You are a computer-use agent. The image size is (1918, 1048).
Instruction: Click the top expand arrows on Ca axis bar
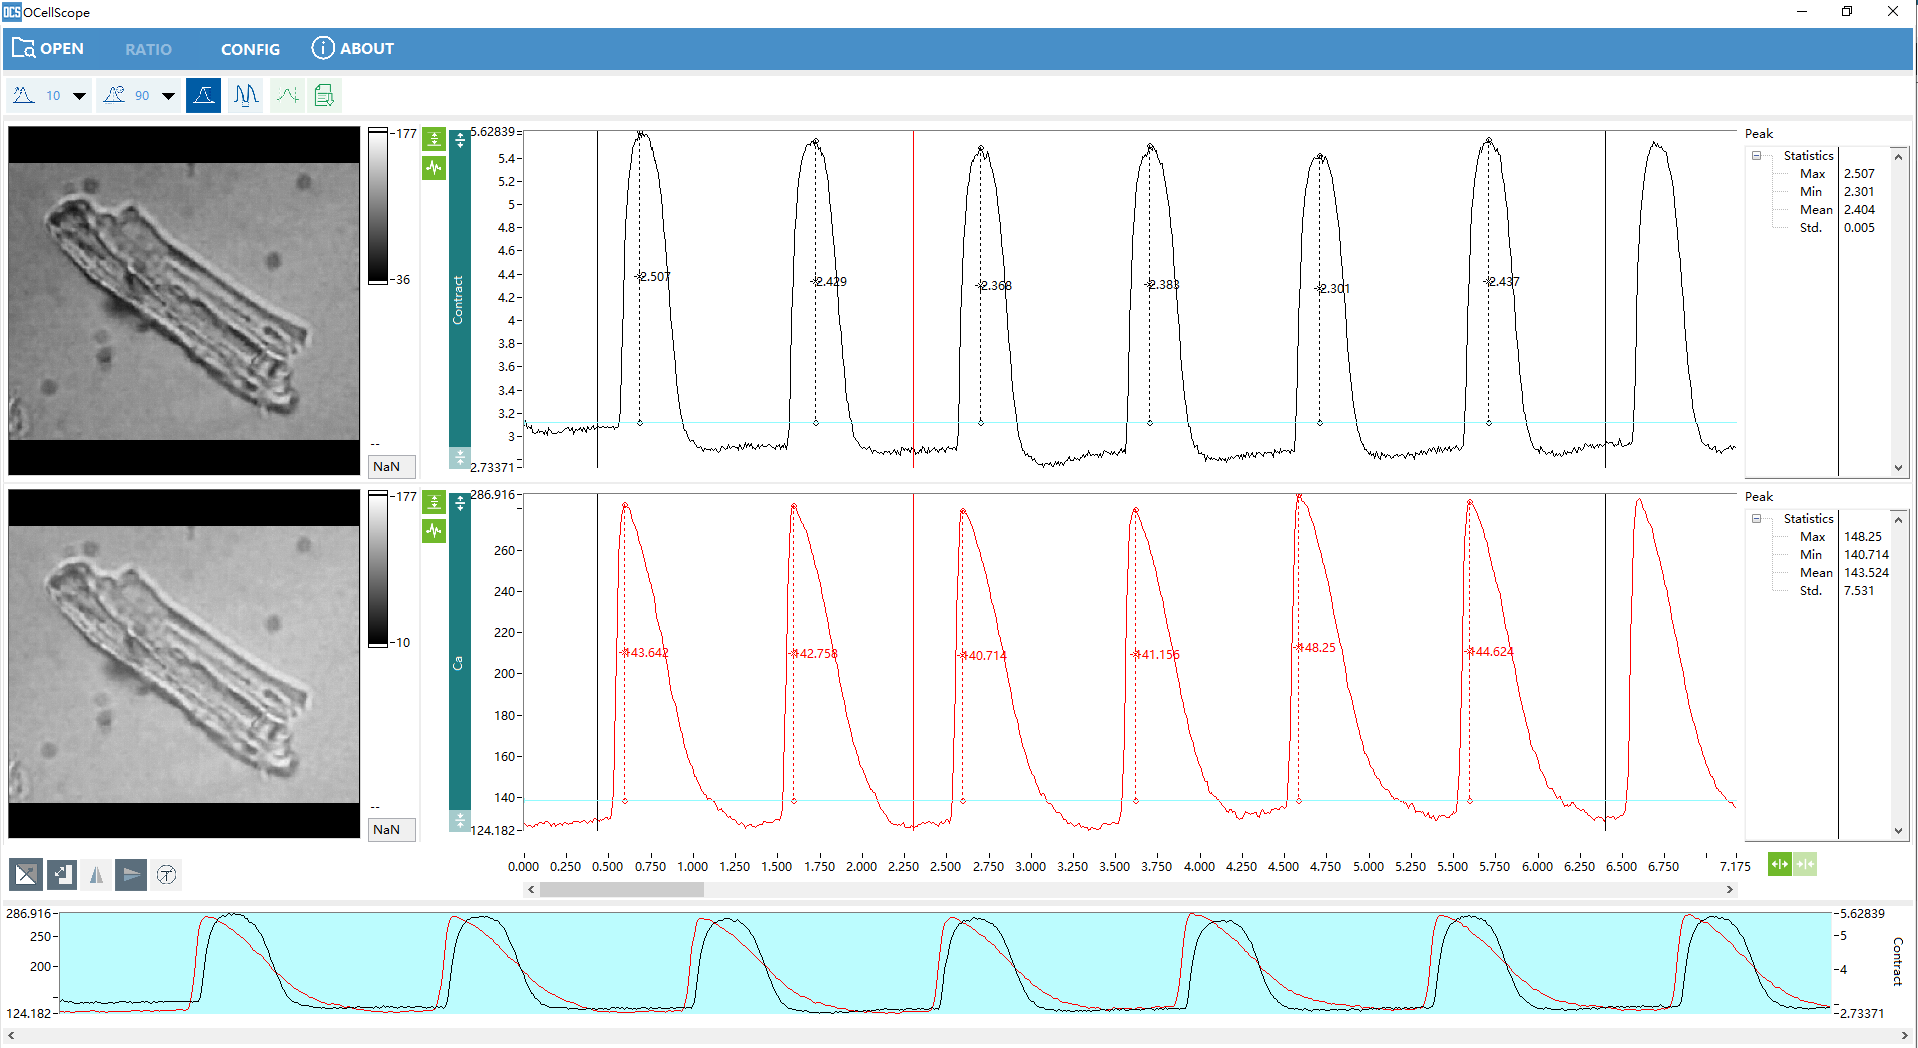point(460,503)
